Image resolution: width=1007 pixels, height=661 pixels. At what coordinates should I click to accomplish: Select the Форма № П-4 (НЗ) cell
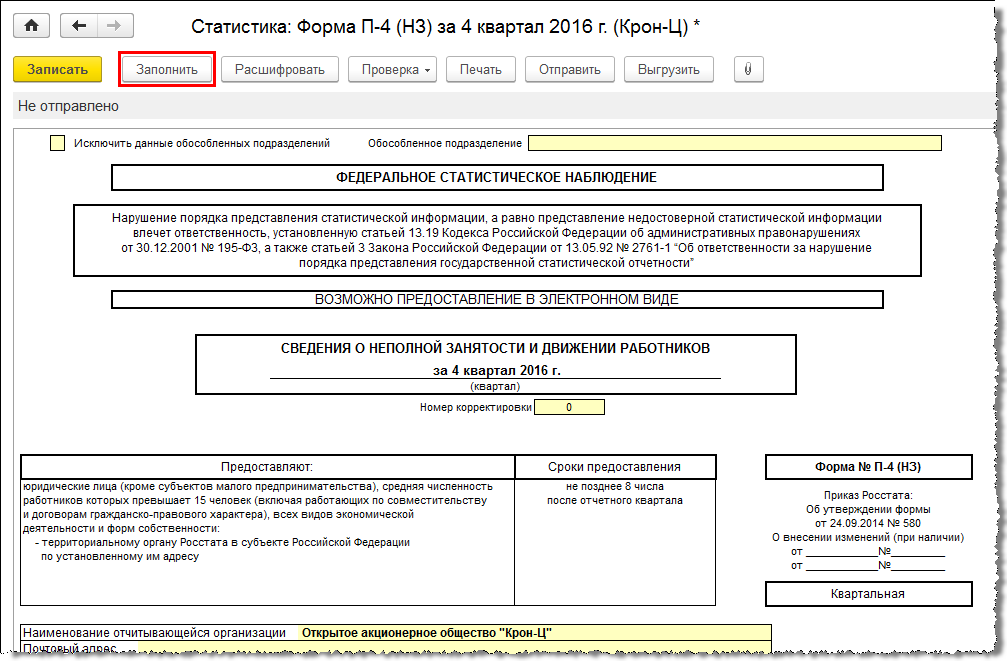(x=868, y=467)
